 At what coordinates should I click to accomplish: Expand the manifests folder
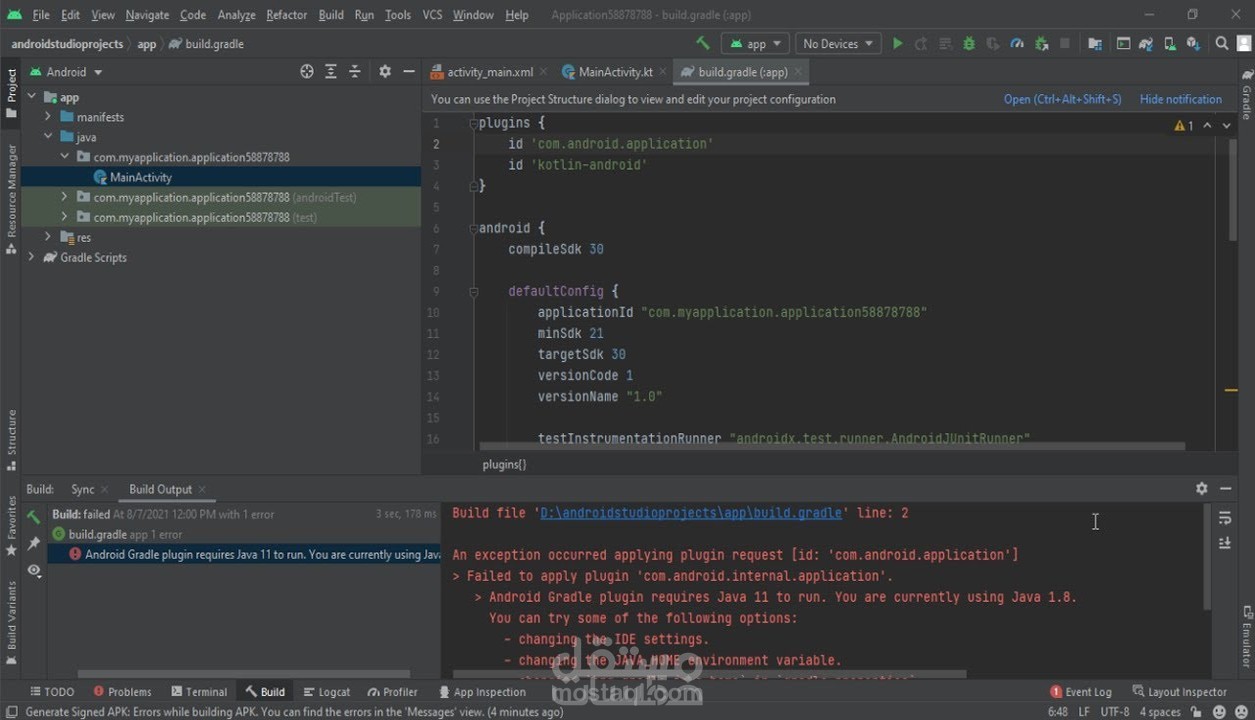(48, 117)
